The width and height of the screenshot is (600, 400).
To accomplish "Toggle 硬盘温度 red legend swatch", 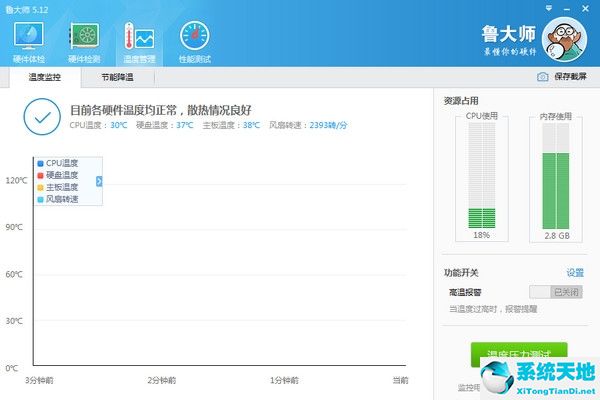I will click(40, 175).
